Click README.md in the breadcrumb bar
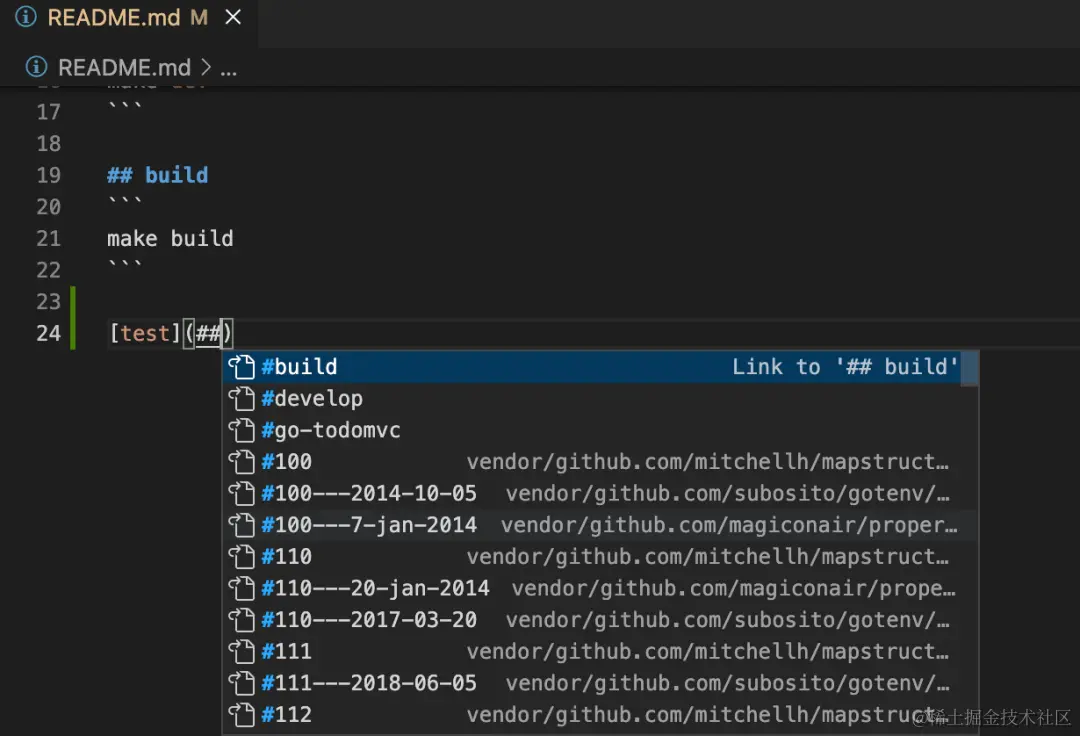This screenshot has width=1080, height=736. 124,67
